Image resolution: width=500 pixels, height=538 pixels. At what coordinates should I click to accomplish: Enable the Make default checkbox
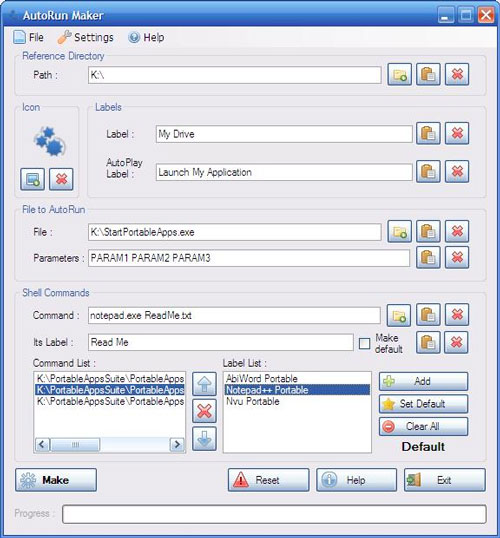coord(364,343)
